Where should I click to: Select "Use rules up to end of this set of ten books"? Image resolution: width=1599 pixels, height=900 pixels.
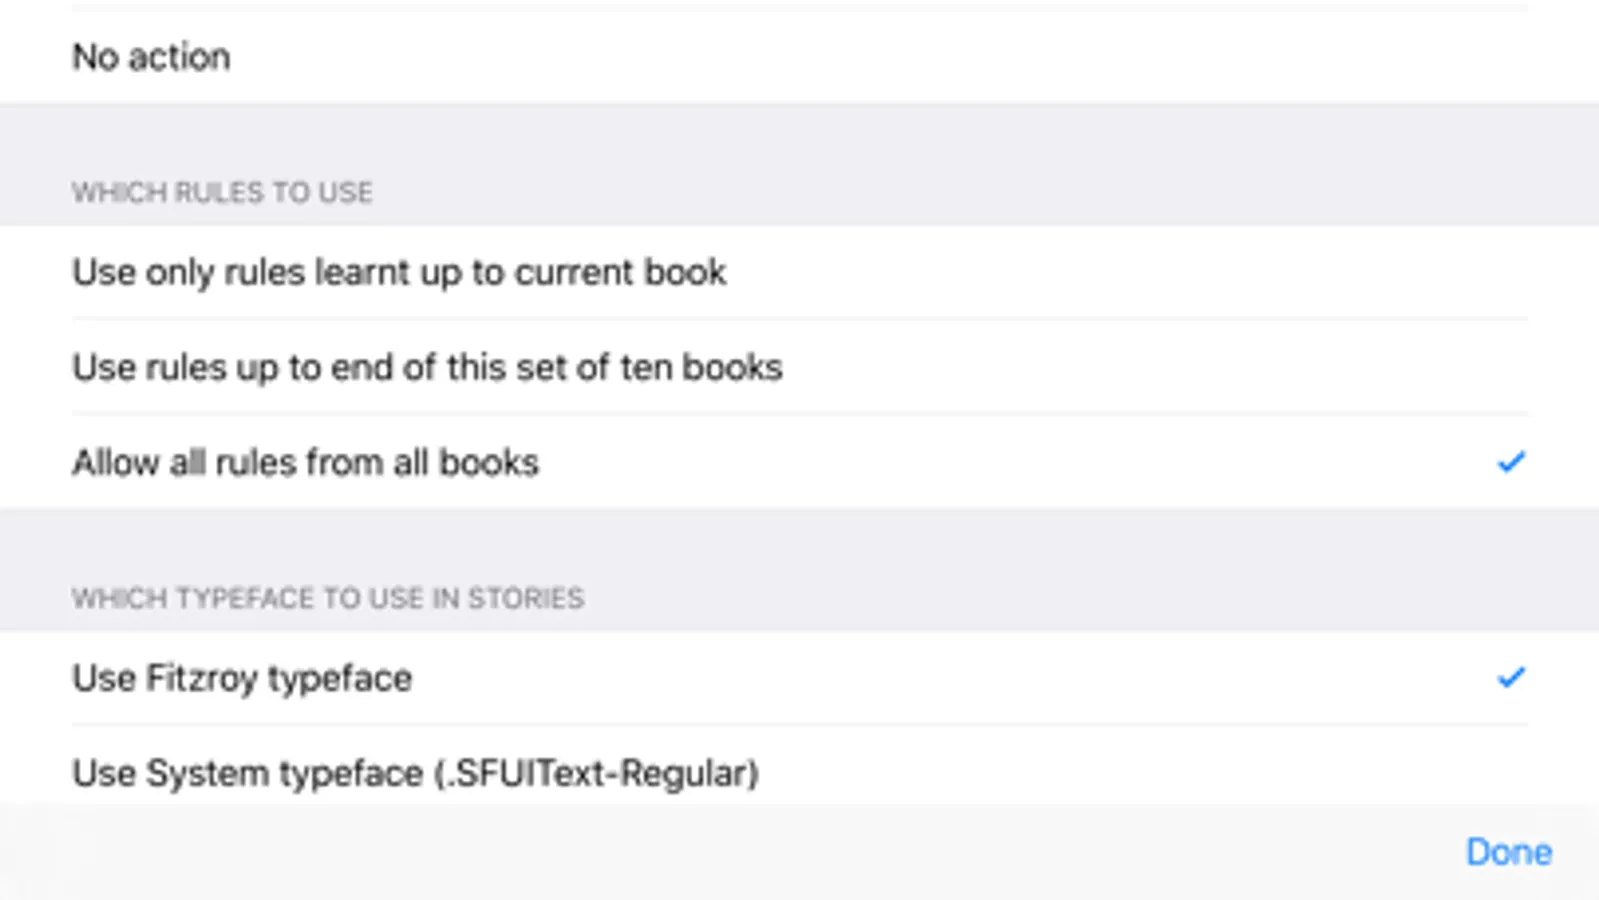(427, 368)
